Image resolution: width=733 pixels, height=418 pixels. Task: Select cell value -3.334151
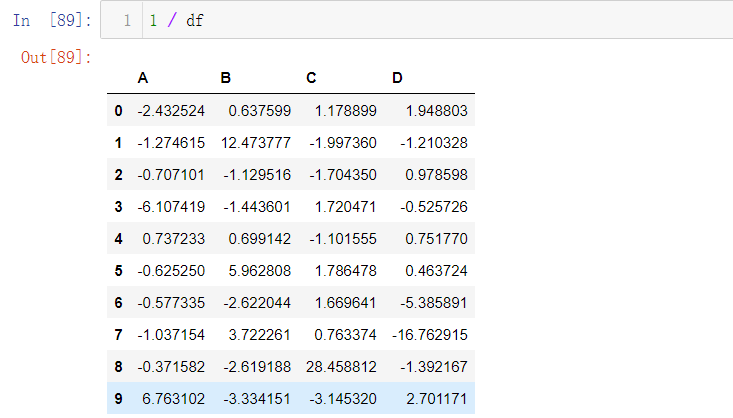point(257,399)
